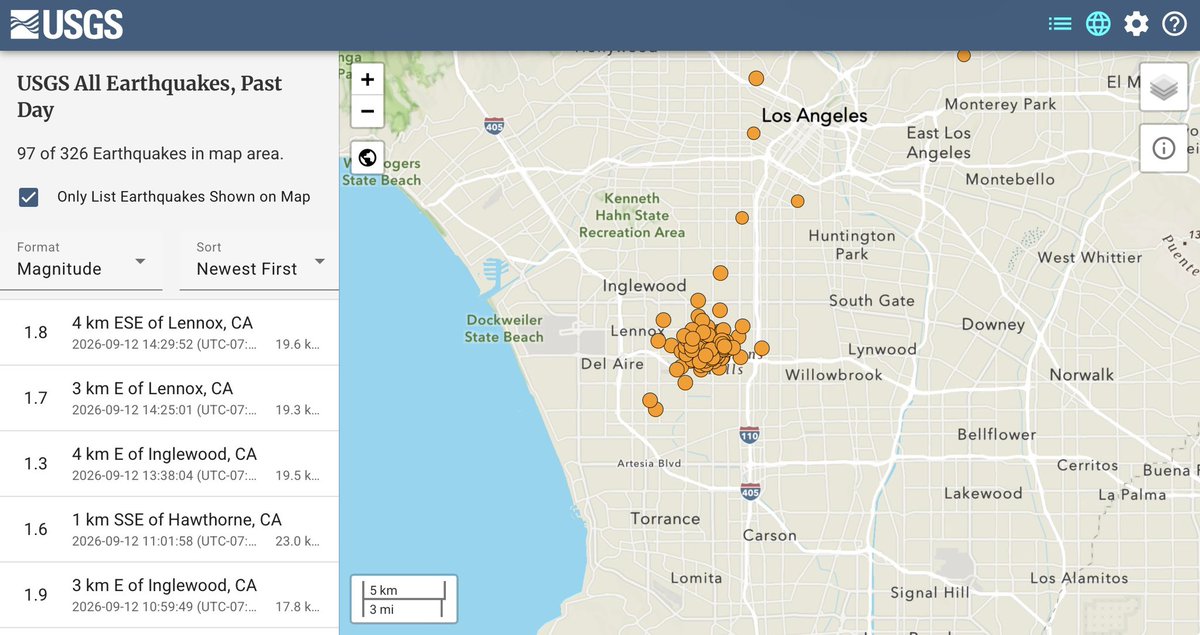This screenshot has height=635, width=1200.
Task: Click the Kenneth Hahn State Recreation Area label
Action: [632, 215]
